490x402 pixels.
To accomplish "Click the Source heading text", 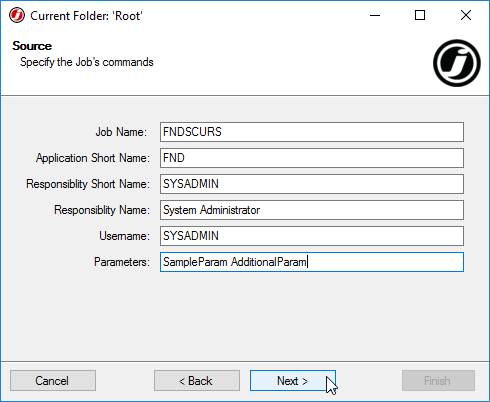I will (32, 46).
